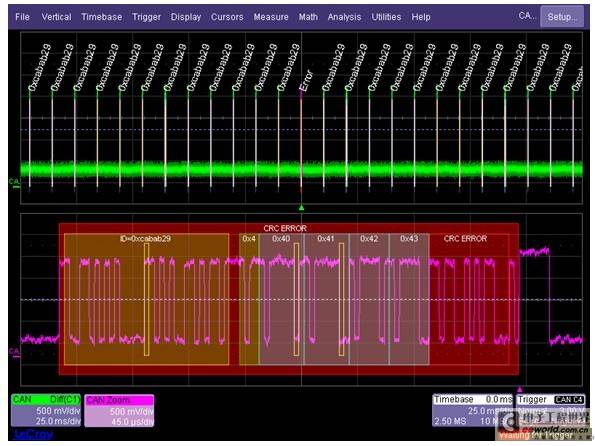Open the Display menu
Image resolution: width=595 pixels, height=446 pixels.
pos(186,17)
